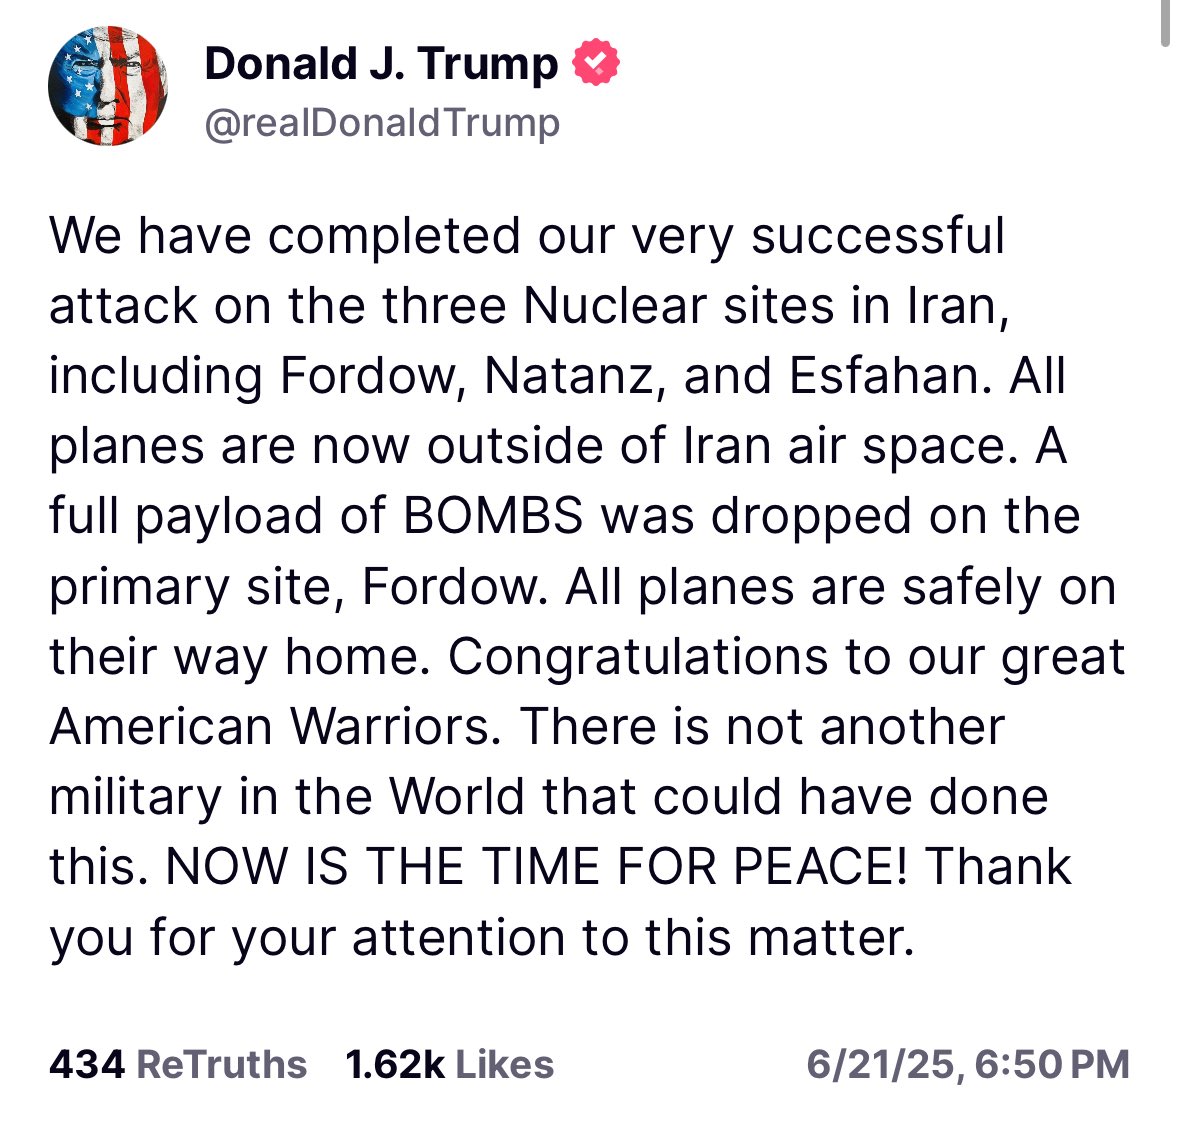This screenshot has height=1127, width=1179.
Task: Click the "Thank you for your attention" closing line
Action: tap(480, 937)
